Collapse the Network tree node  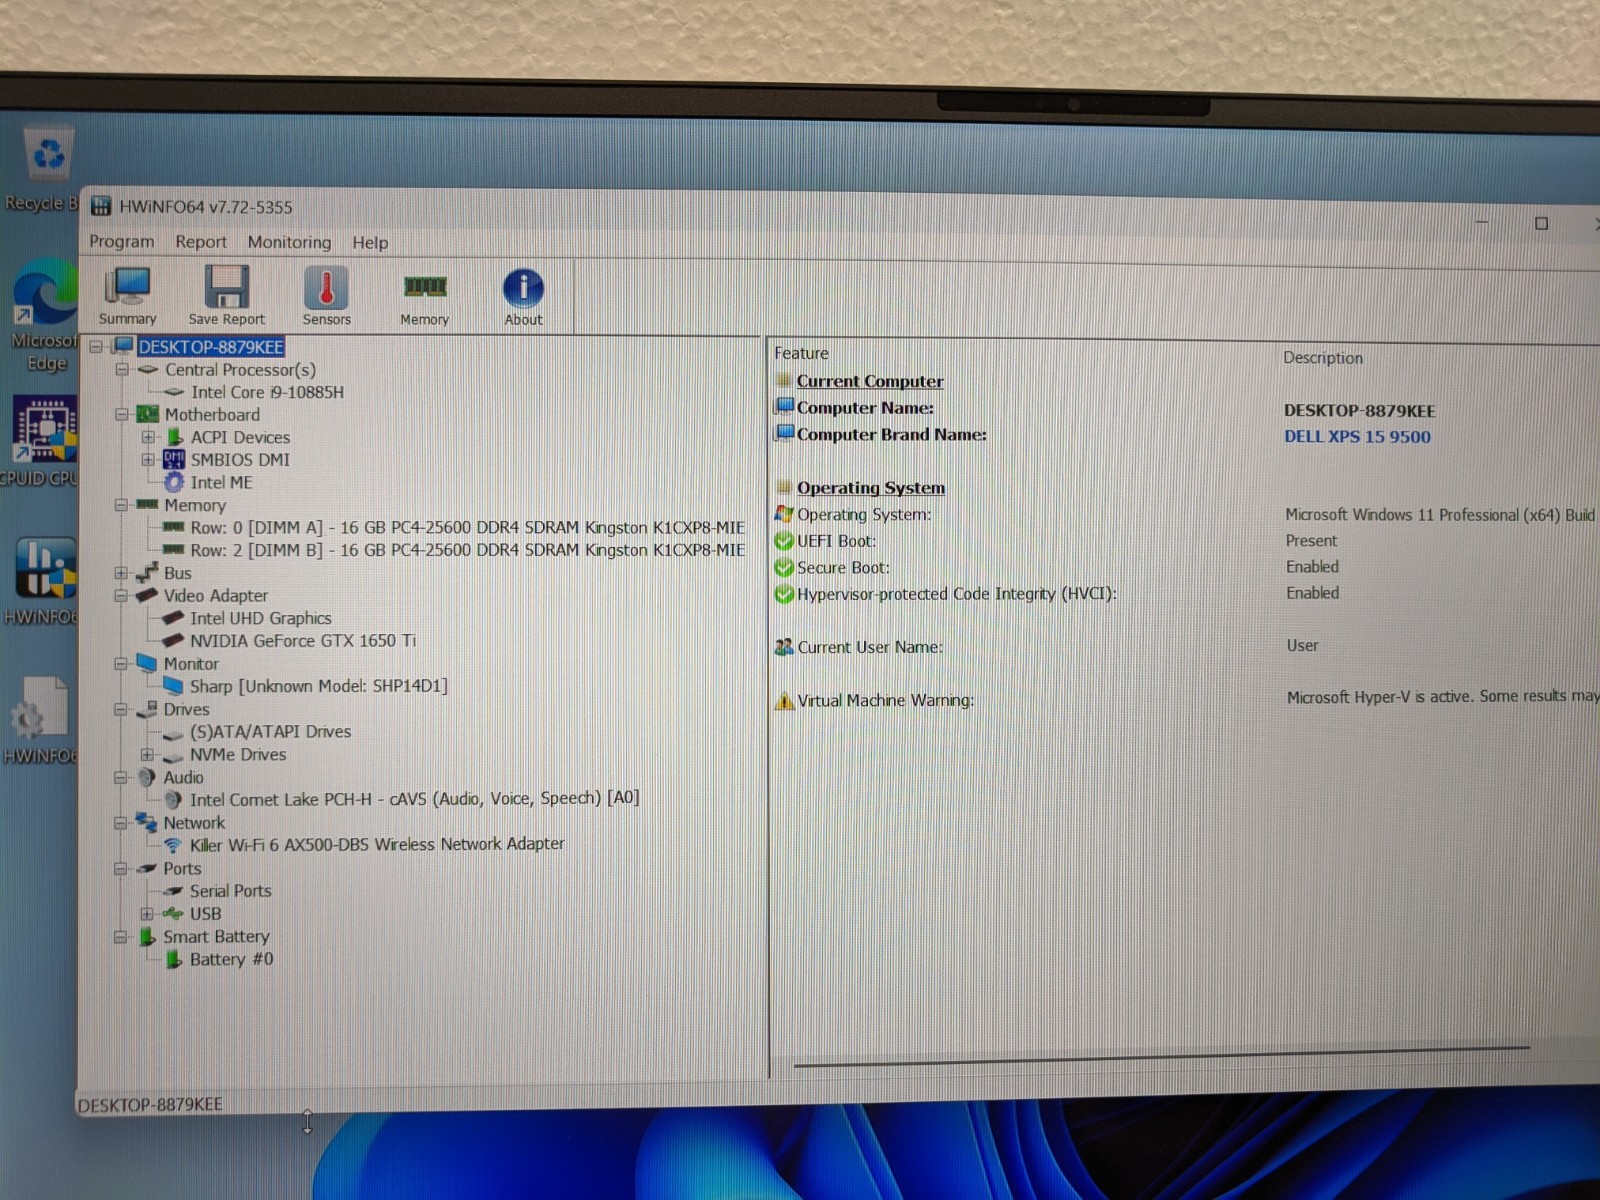(x=120, y=823)
